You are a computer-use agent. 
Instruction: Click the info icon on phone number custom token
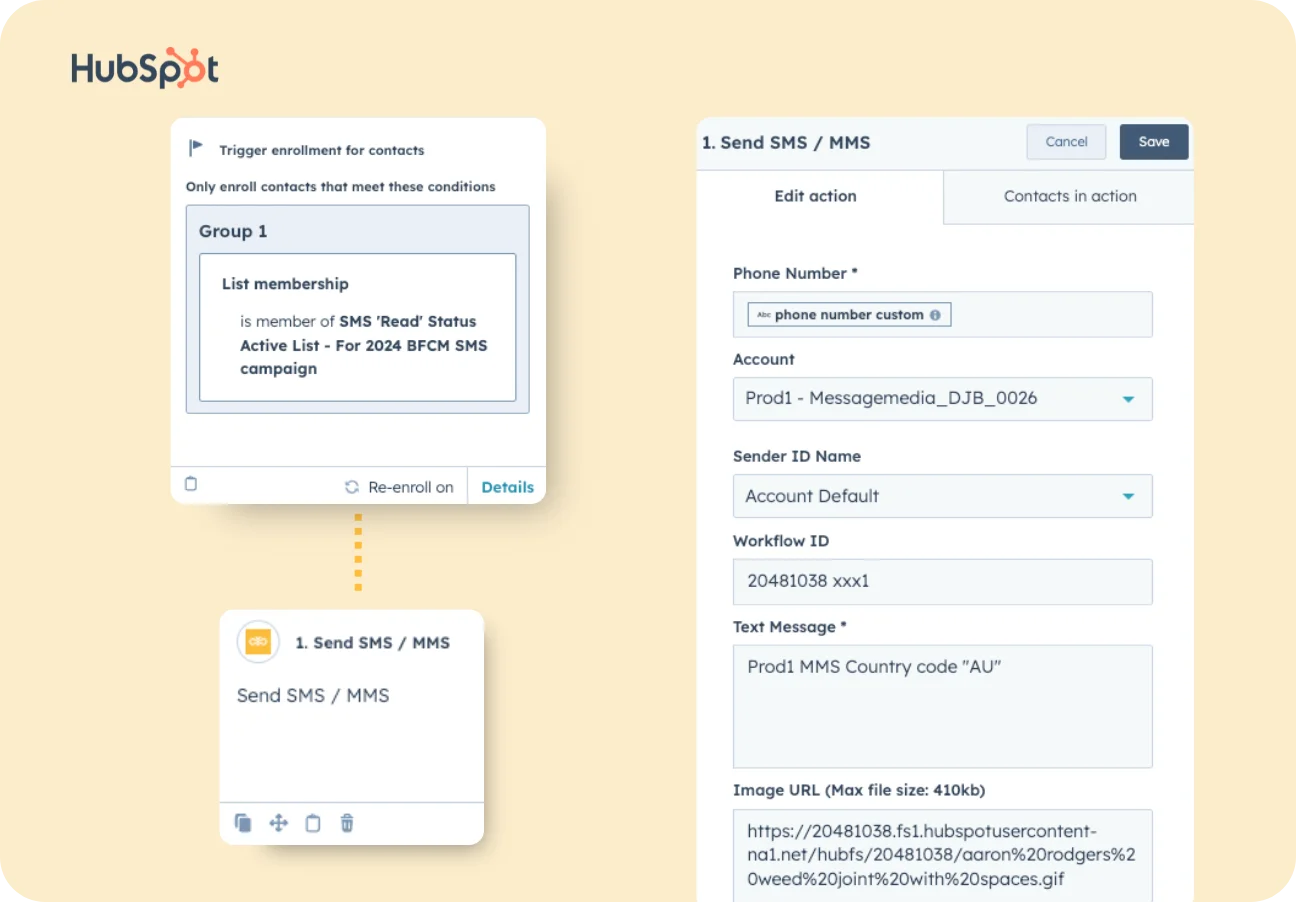pyautogui.click(x=935, y=314)
